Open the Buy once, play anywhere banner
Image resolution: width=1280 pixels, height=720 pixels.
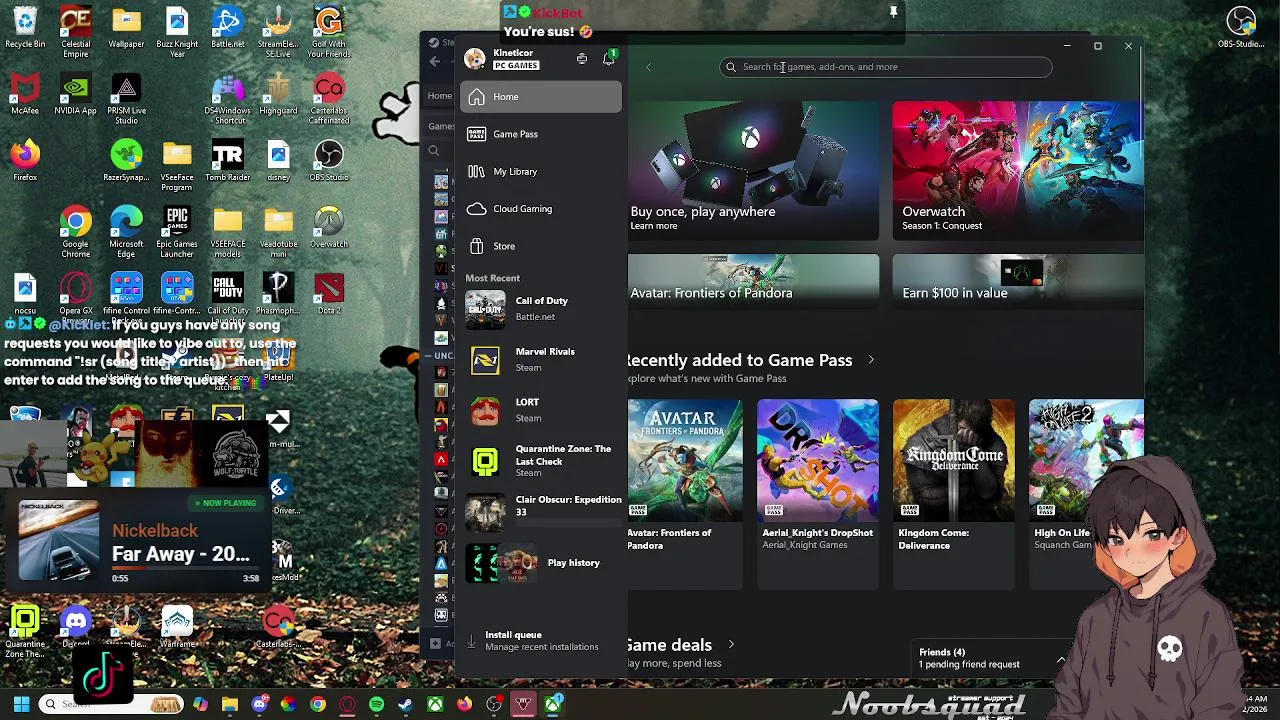(x=753, y=171)
